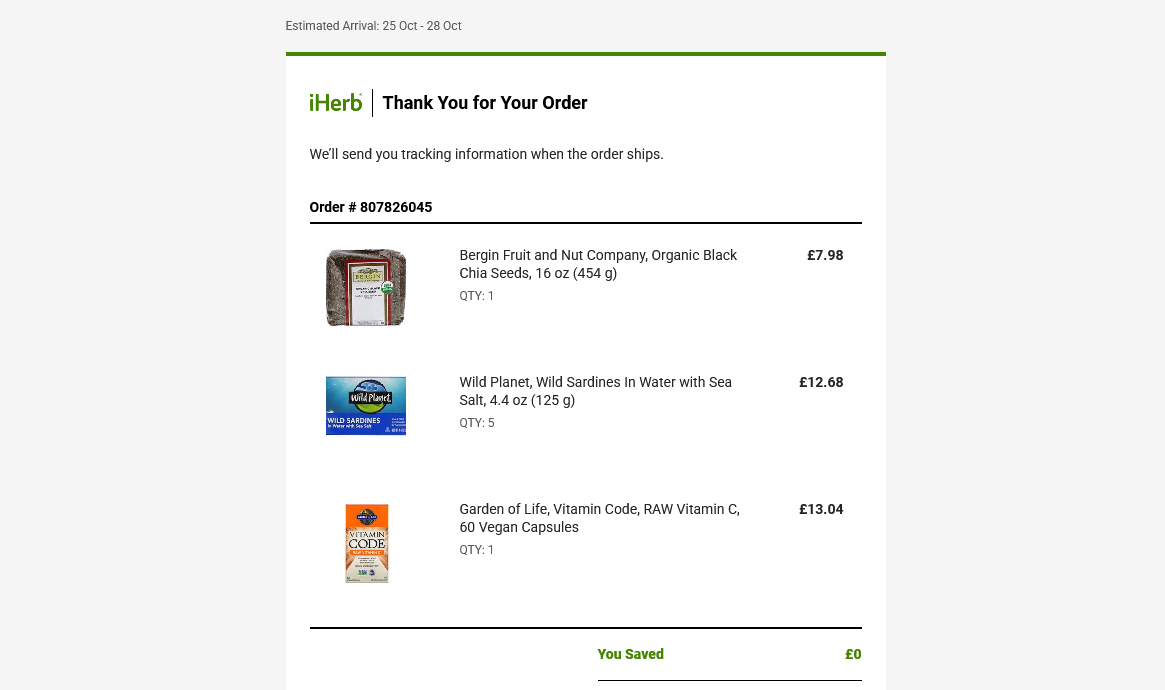The height and width of the screenshot is (690, 1165).
Task: Click the Estimated Arrival date text
Action: point(373,26)
